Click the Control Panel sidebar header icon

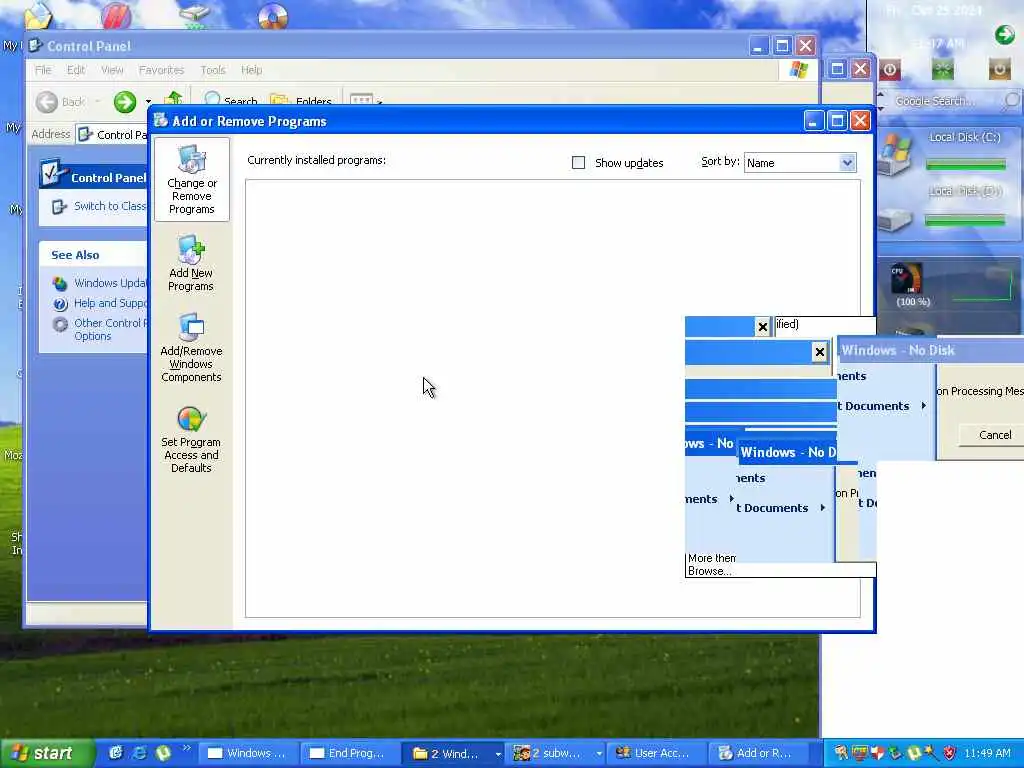click(x=52, y=174)
